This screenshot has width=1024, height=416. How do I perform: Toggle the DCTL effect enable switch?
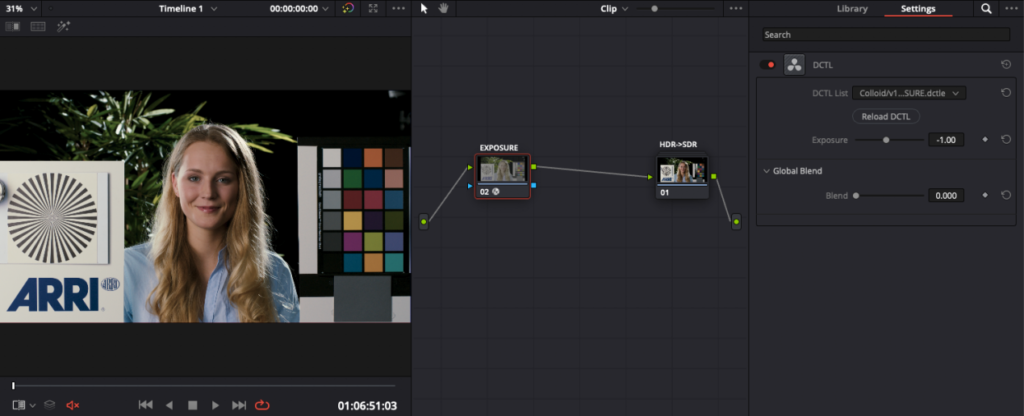(x=767, y=65)
